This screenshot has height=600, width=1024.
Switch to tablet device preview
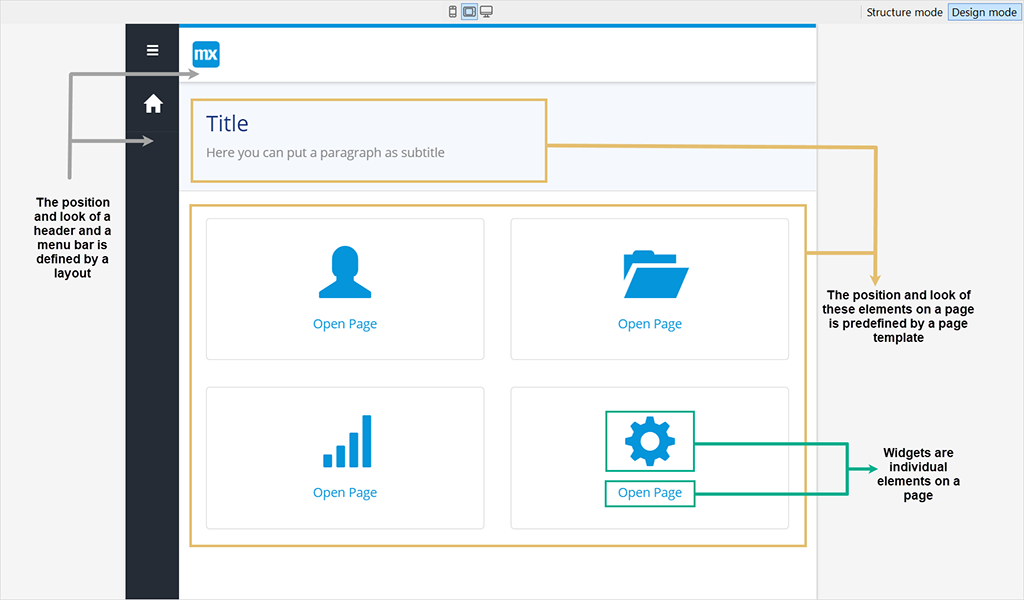point(469,12)
